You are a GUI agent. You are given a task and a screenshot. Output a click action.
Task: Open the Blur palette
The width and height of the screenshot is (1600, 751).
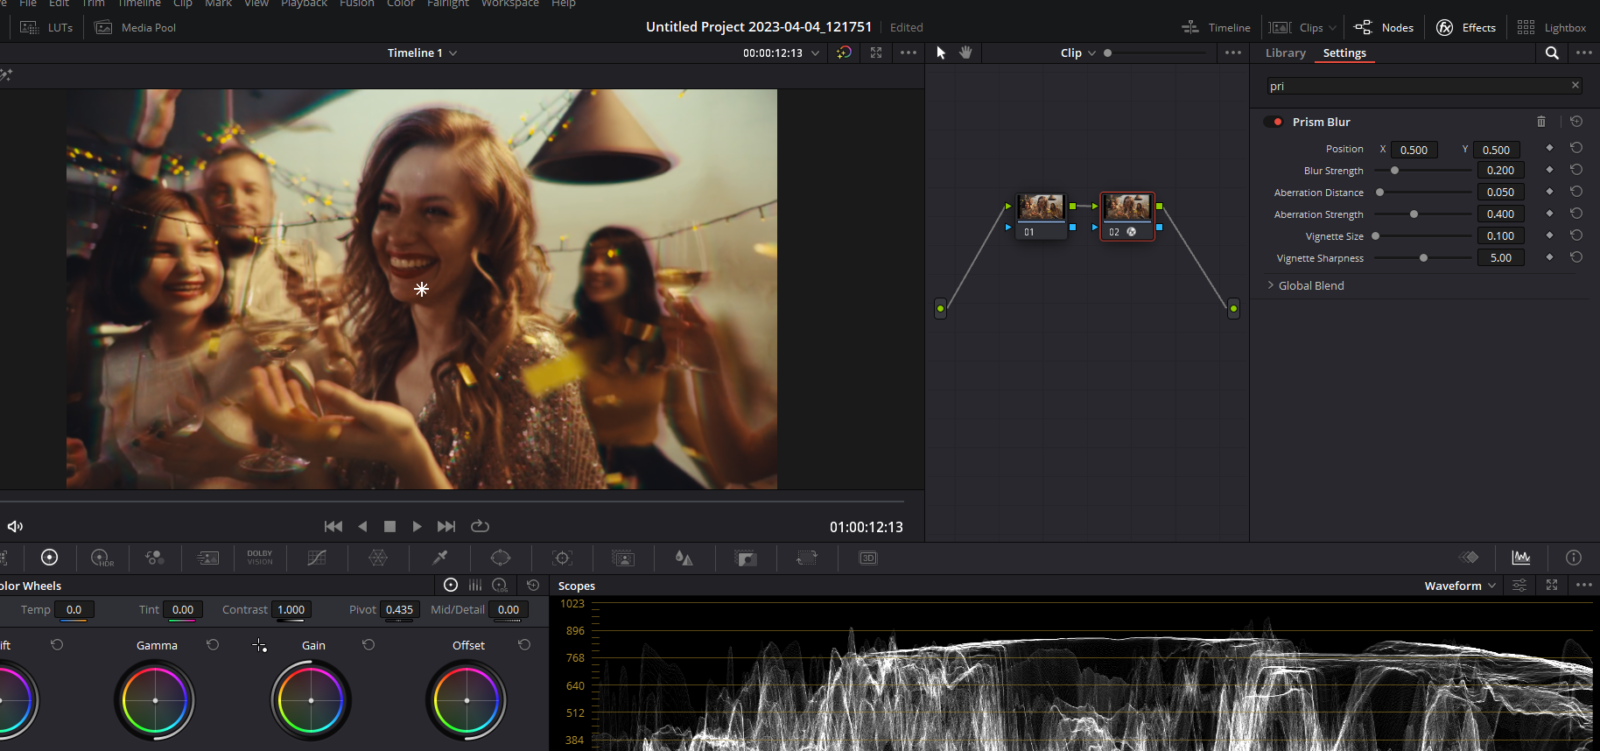click(x=684, y=558)
